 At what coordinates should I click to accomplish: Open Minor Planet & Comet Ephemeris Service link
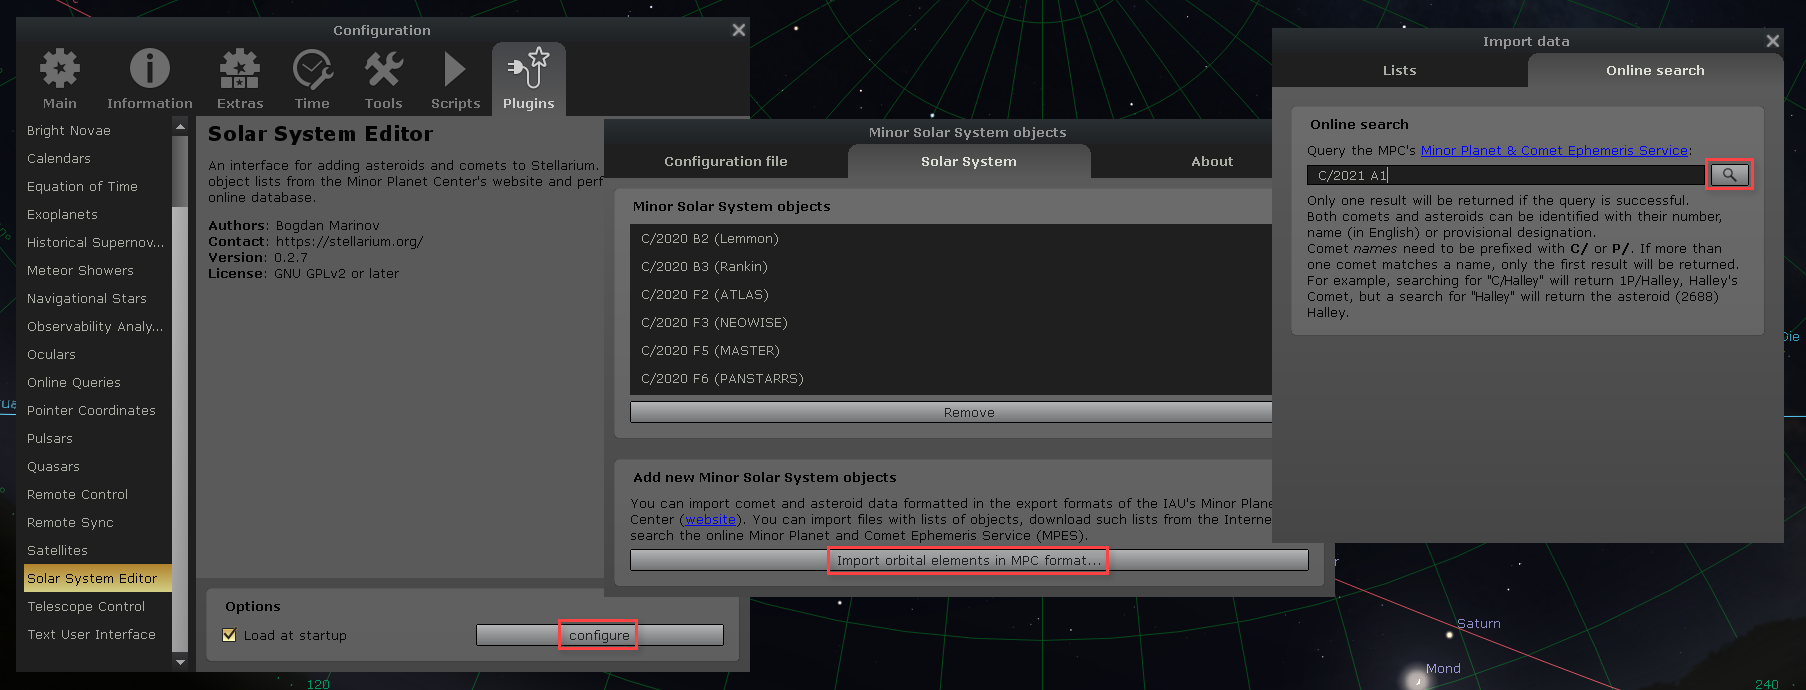coord(1554,150)
